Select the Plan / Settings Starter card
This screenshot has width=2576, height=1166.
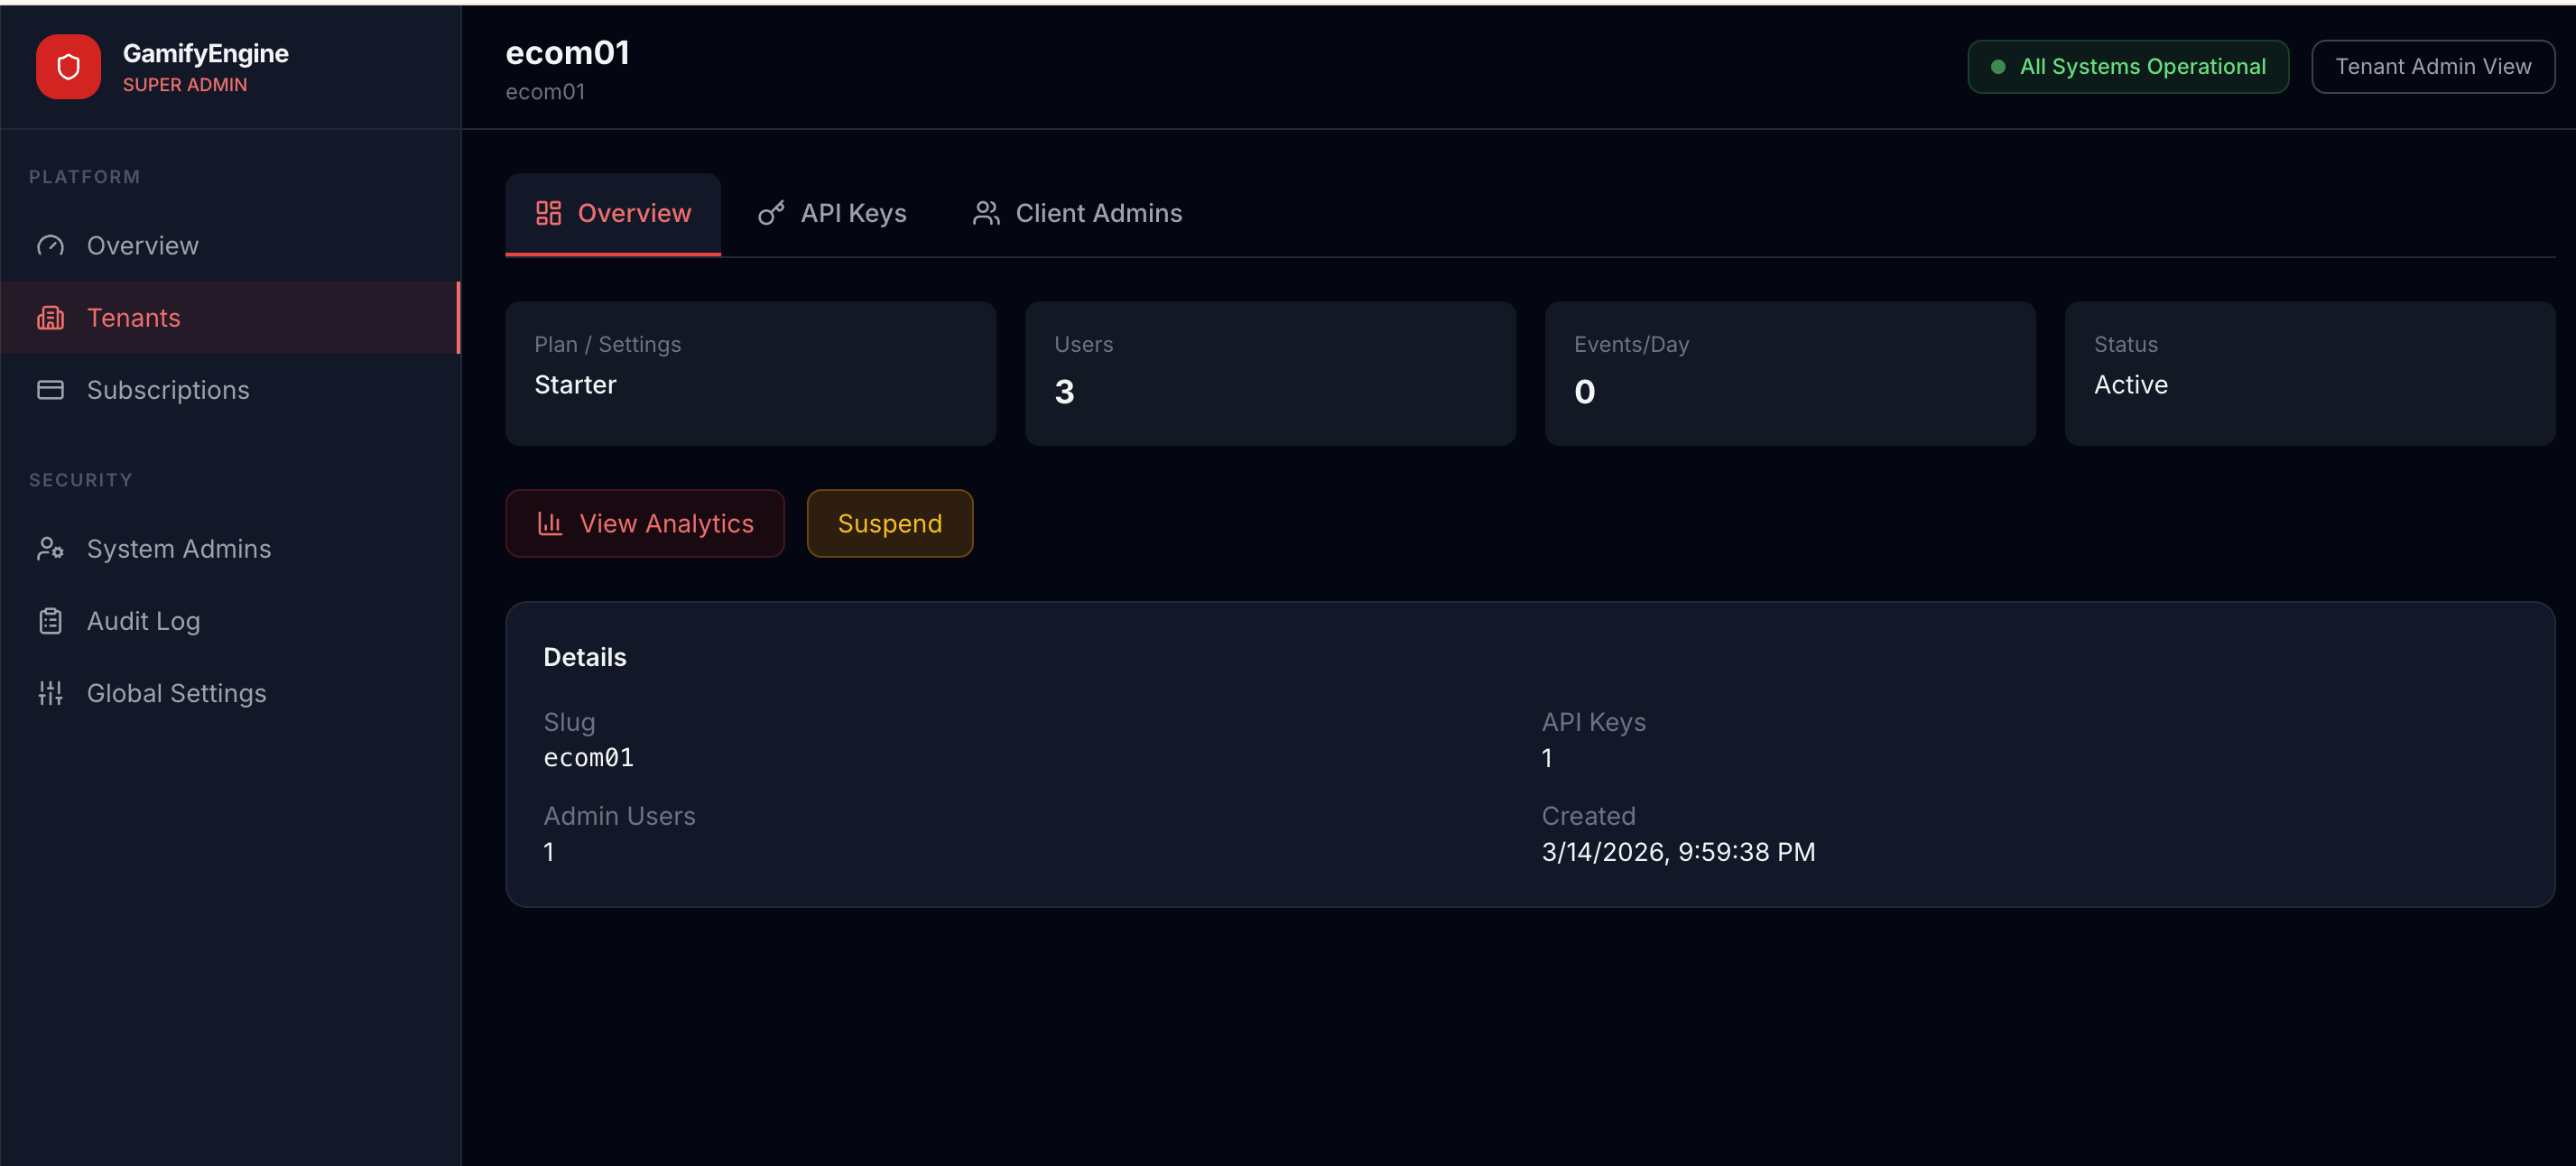(x=750, y=373)
